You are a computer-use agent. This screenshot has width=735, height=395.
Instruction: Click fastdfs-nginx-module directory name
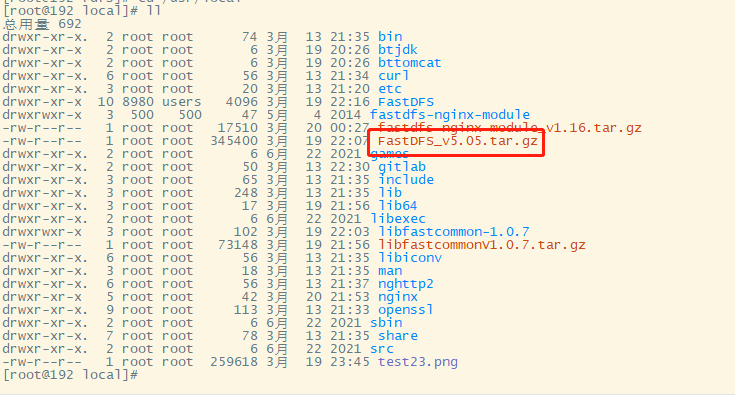coord(450,115)
